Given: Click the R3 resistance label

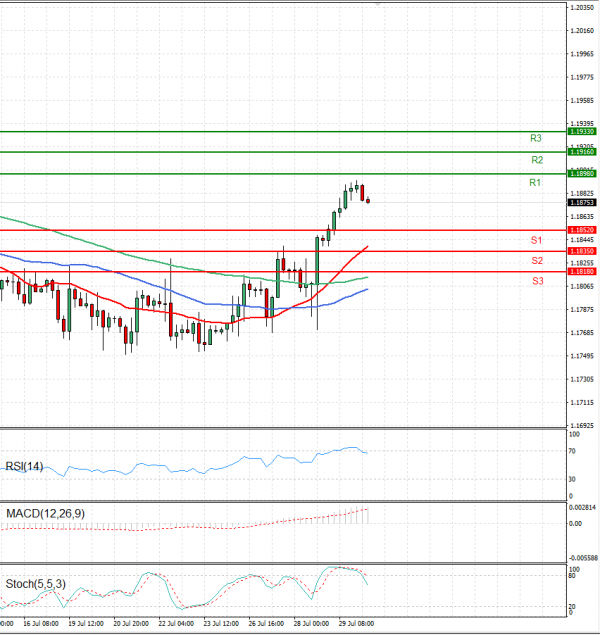Looking at the screenshot, I should click(536, 138).
